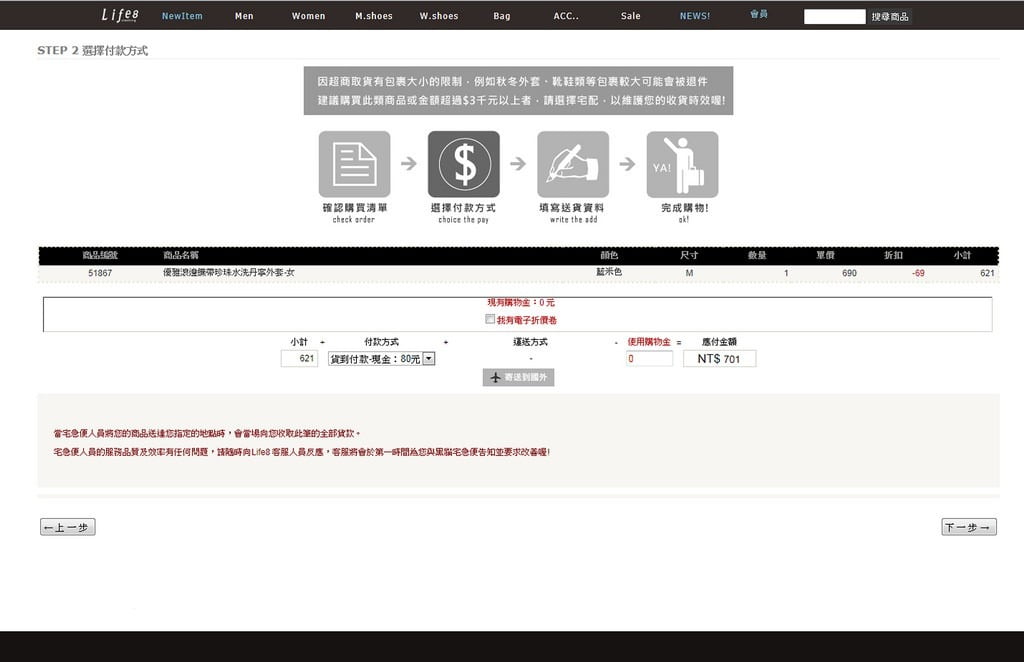
Task: Open the NewItem menu
Action: tap(182, 16)
